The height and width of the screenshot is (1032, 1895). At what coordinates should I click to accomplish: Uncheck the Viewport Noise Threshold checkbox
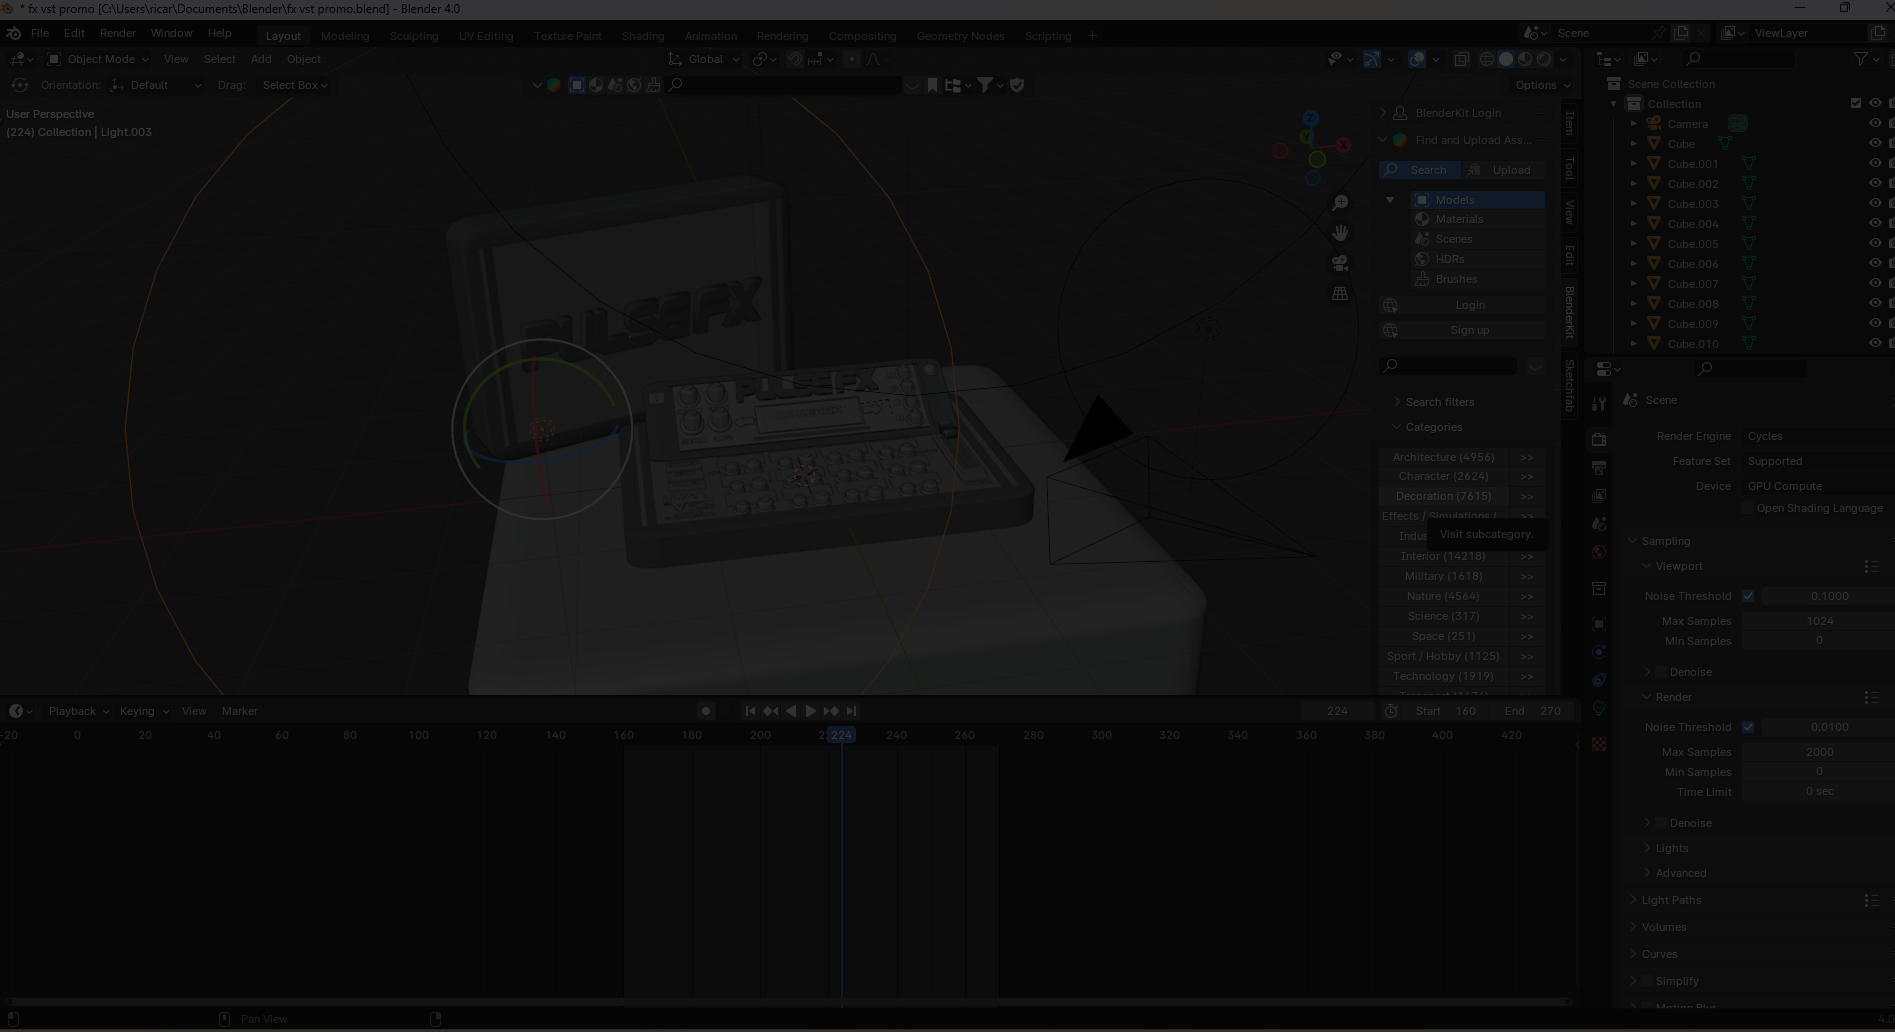coord(1748,596)
